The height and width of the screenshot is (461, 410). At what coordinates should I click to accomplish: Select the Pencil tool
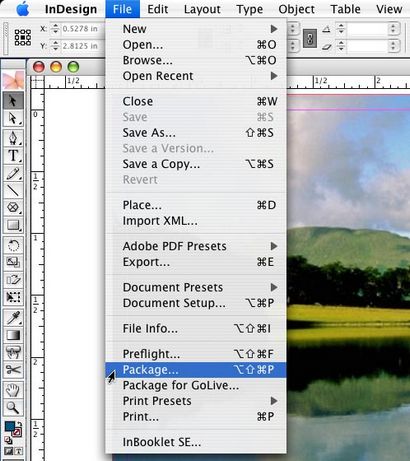pyautogui.click(x=13, y=173)
